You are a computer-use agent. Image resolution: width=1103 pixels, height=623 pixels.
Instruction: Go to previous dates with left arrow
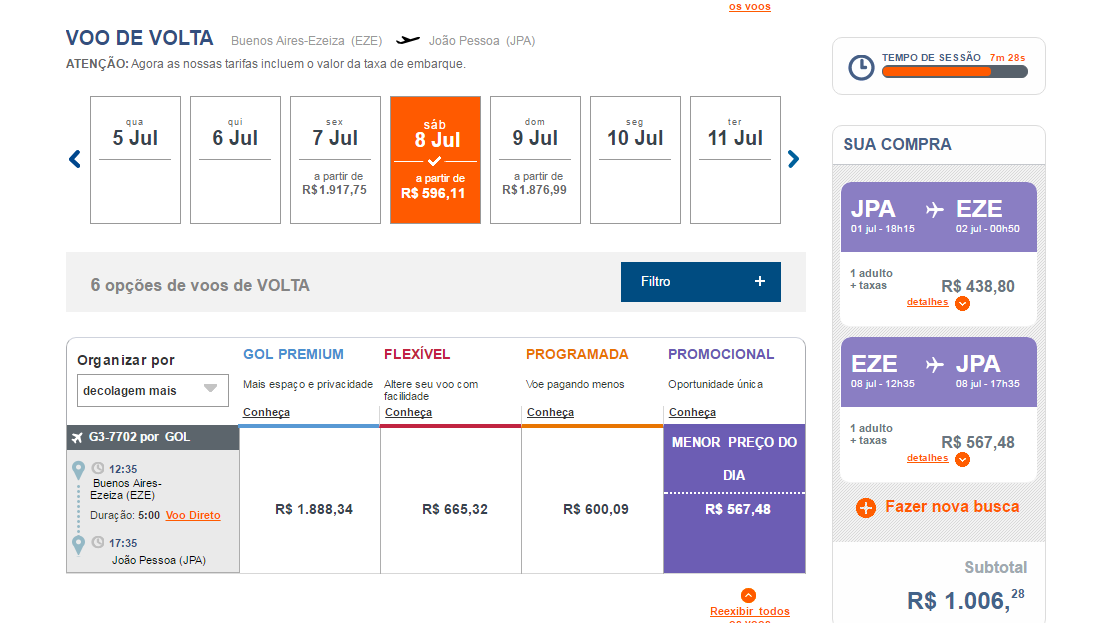click(x=75, y=159)
